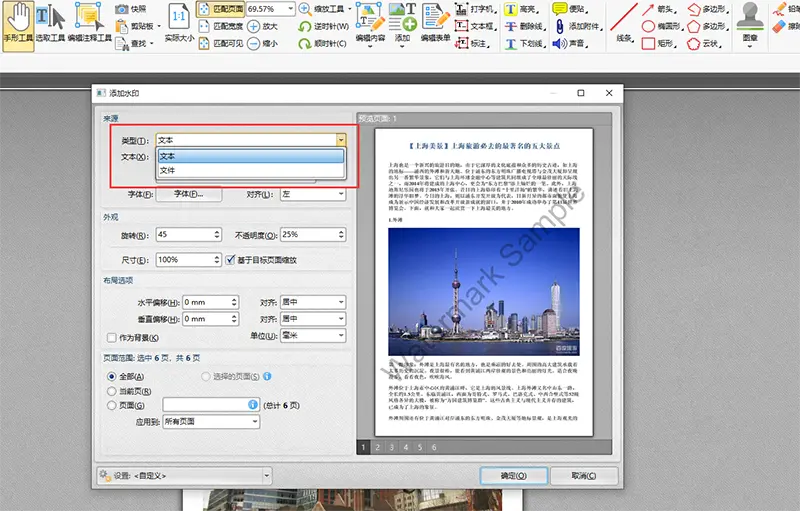Open the Add (添加) content tool
Viewport: 800px width, 511px height.
click(403, 24)
